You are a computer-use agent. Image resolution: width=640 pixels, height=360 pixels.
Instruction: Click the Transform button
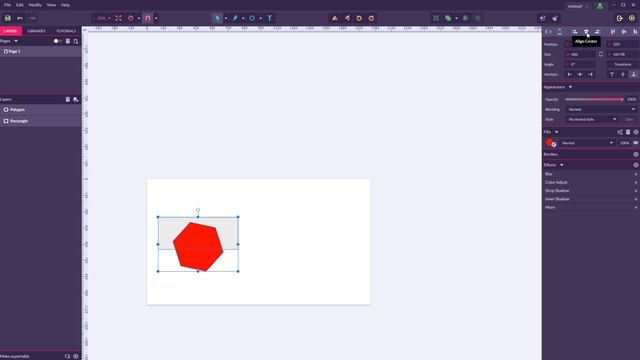[622, 64]
